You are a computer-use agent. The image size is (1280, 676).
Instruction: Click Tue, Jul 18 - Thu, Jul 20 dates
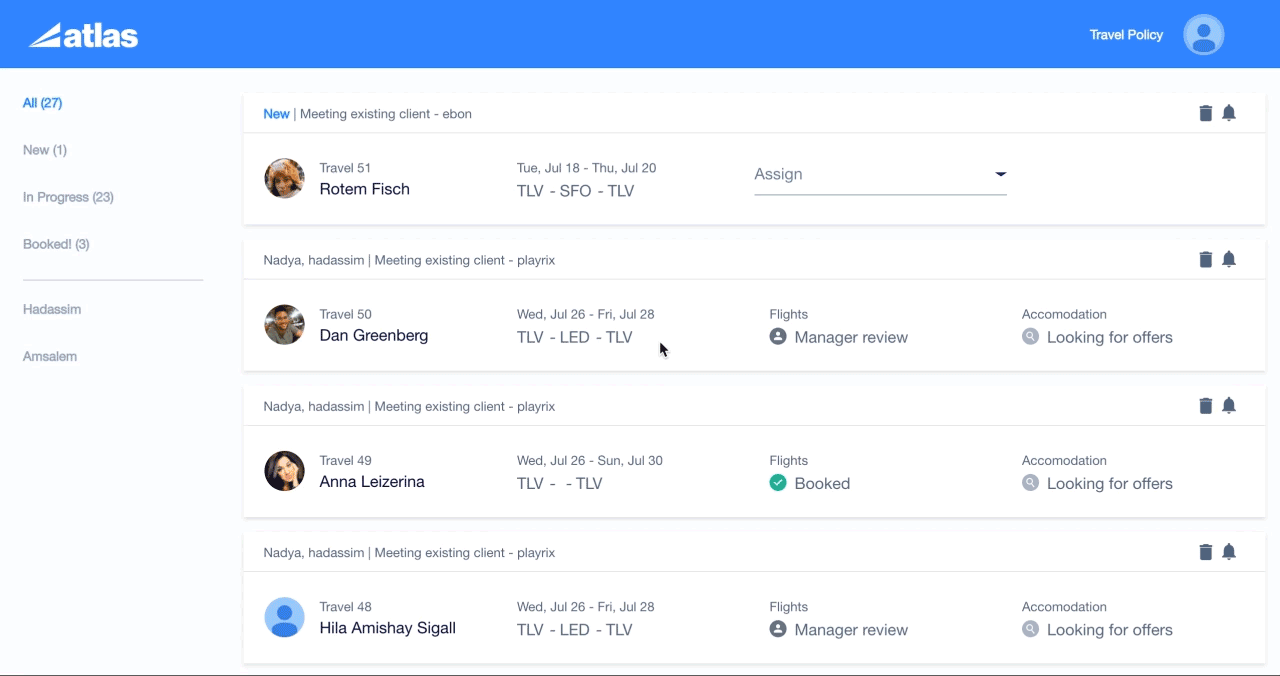pyautogui.click(x=586, y=168)
